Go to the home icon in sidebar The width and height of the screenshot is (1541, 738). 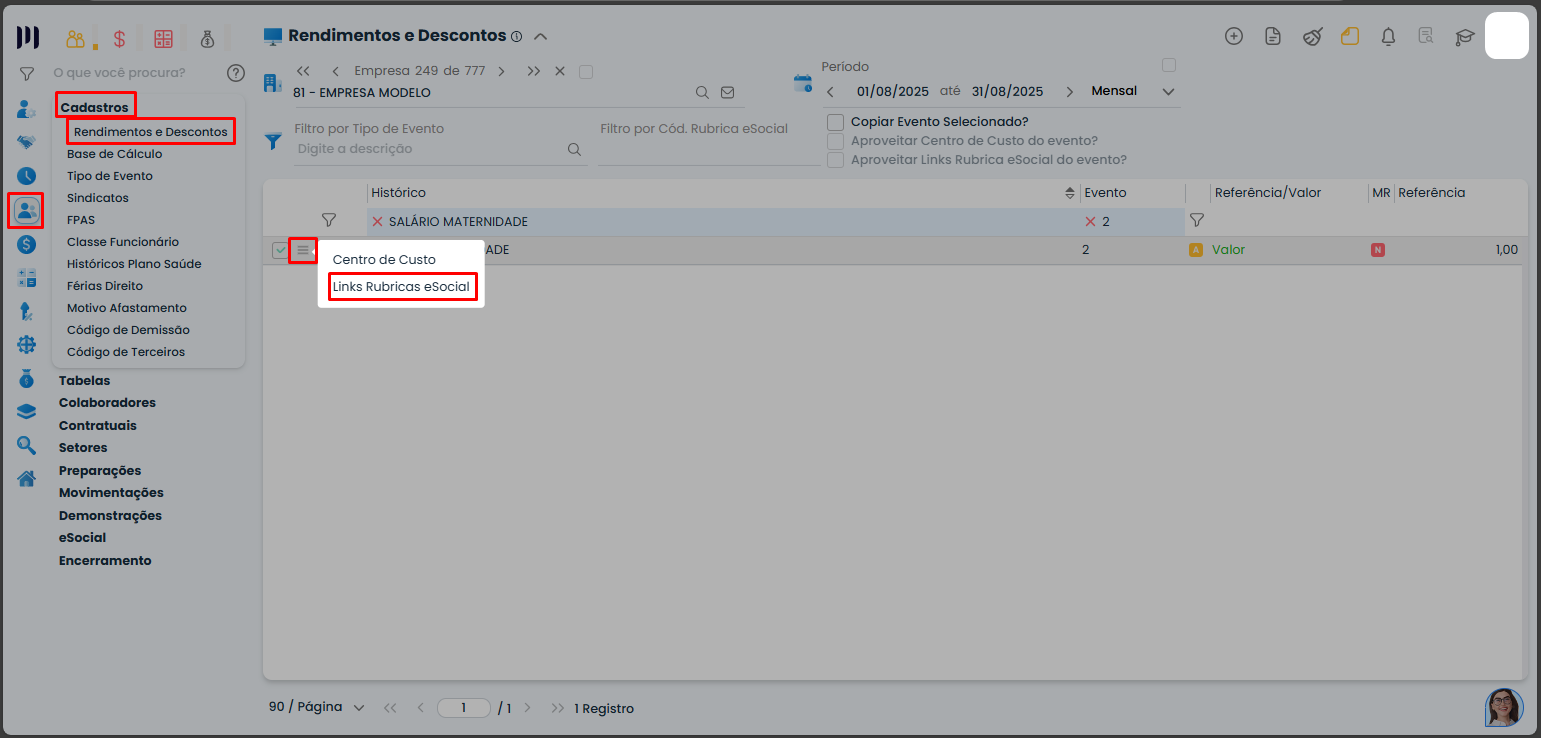pyautogui.click(x=27, y=478)
